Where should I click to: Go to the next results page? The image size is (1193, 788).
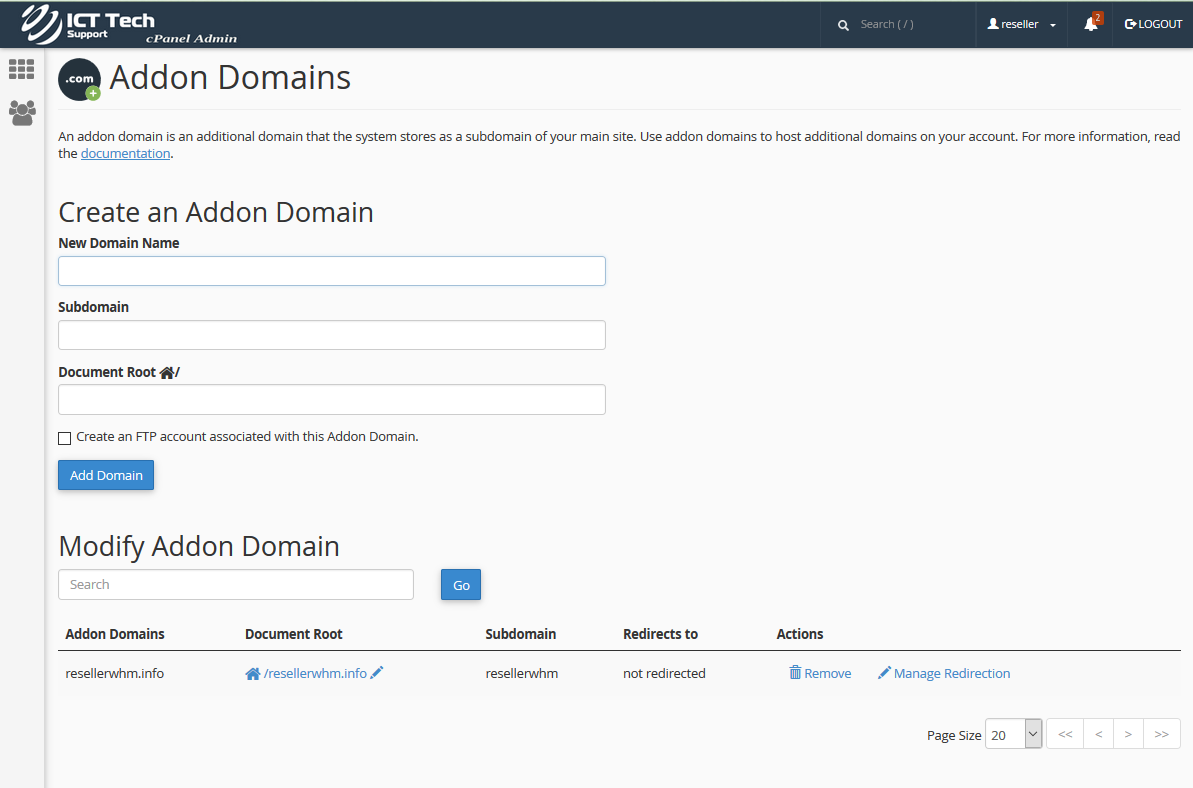pos(1128,734)
